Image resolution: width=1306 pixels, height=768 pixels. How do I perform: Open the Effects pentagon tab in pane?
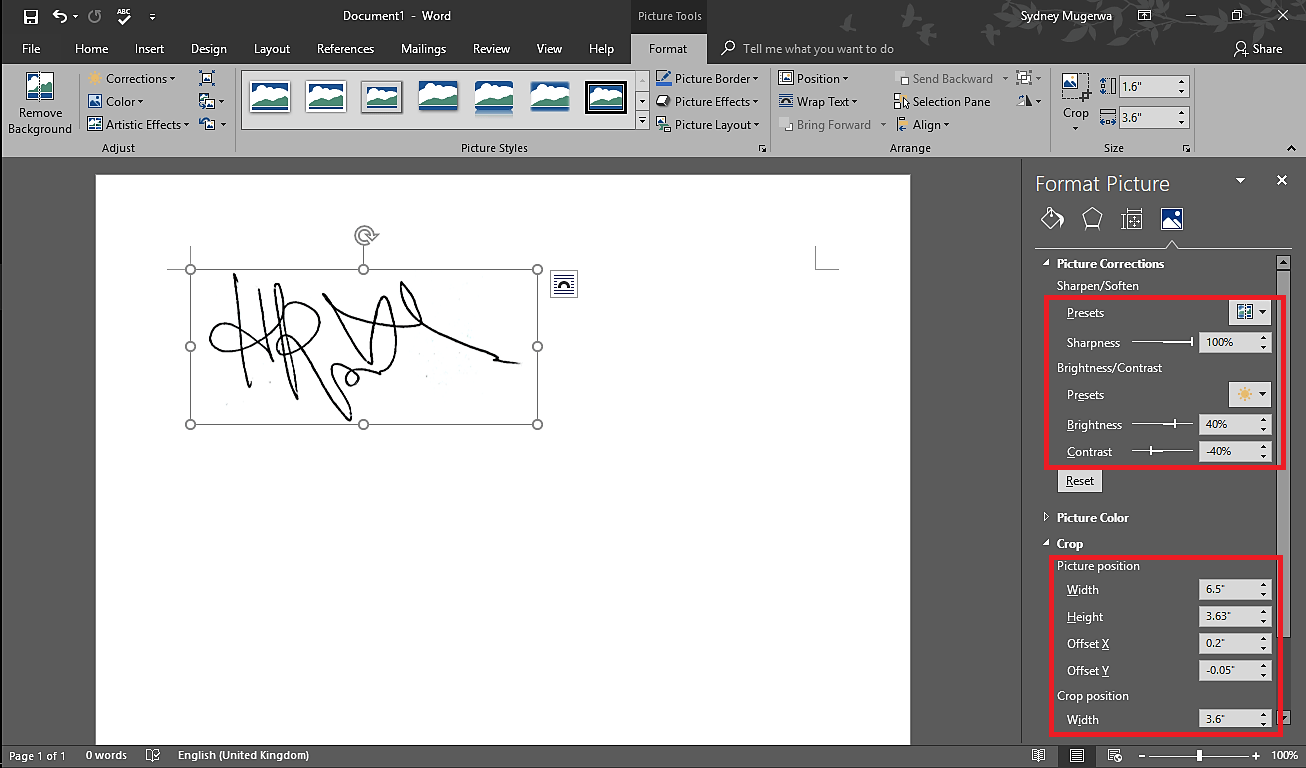(x=1092, y=219)
